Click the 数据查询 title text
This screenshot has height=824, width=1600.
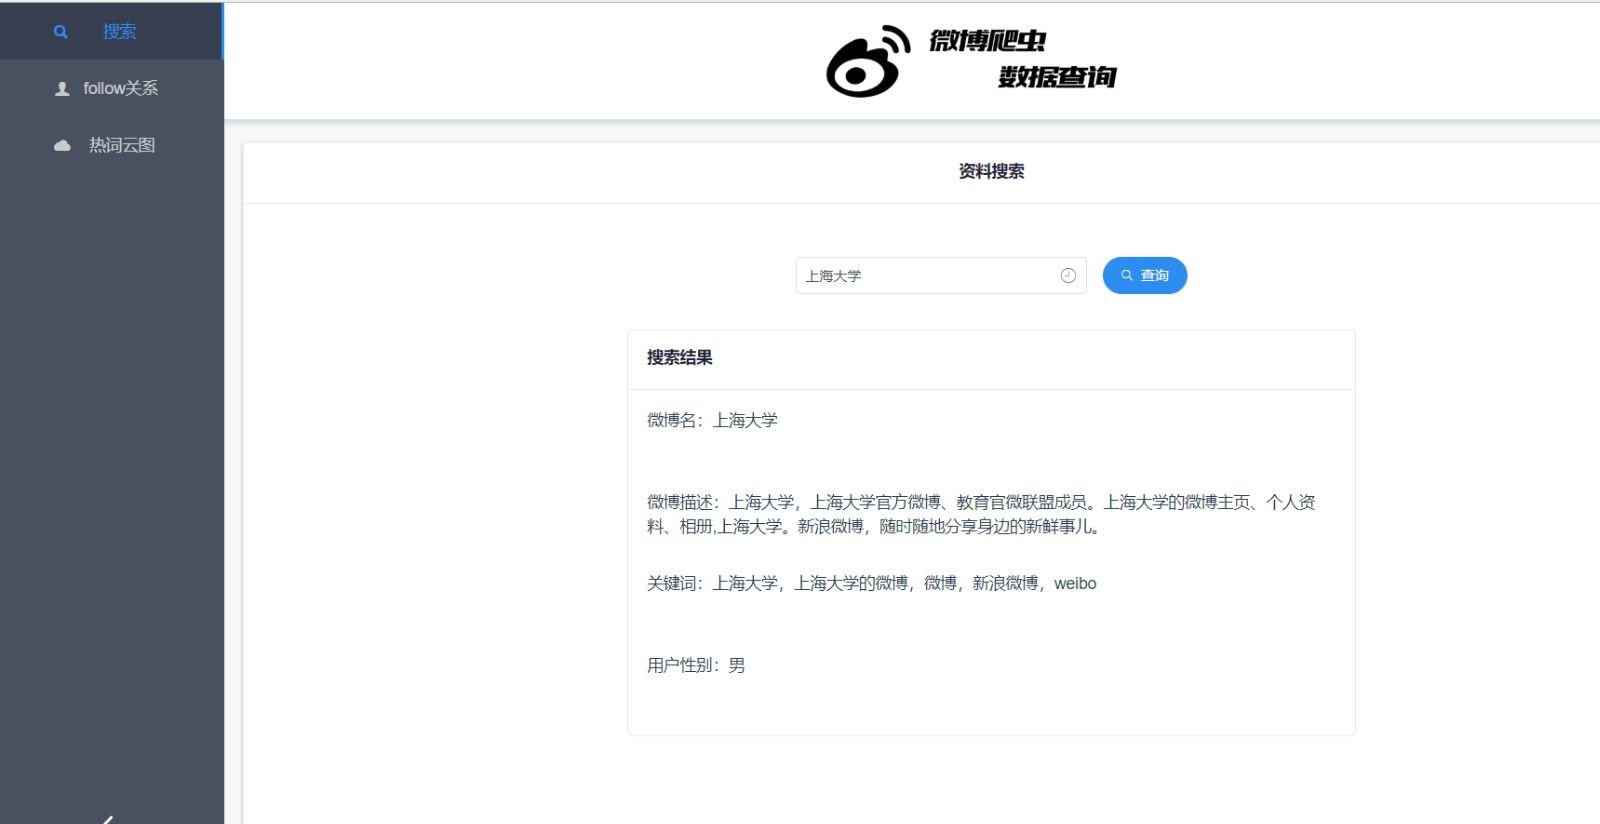1057,77
